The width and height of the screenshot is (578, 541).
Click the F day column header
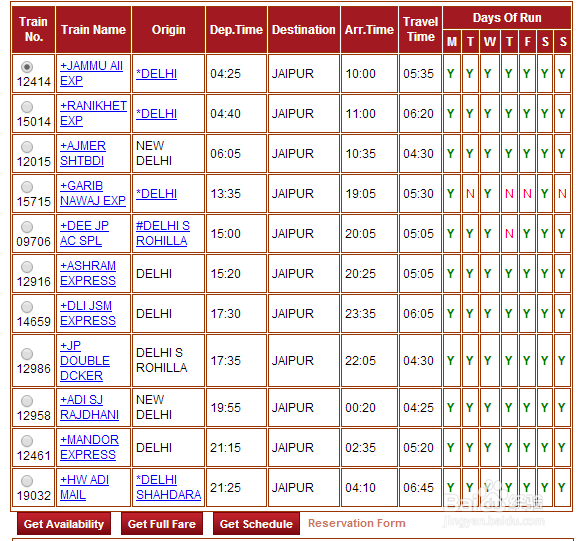pyautogui.click(x=527, y=42)
